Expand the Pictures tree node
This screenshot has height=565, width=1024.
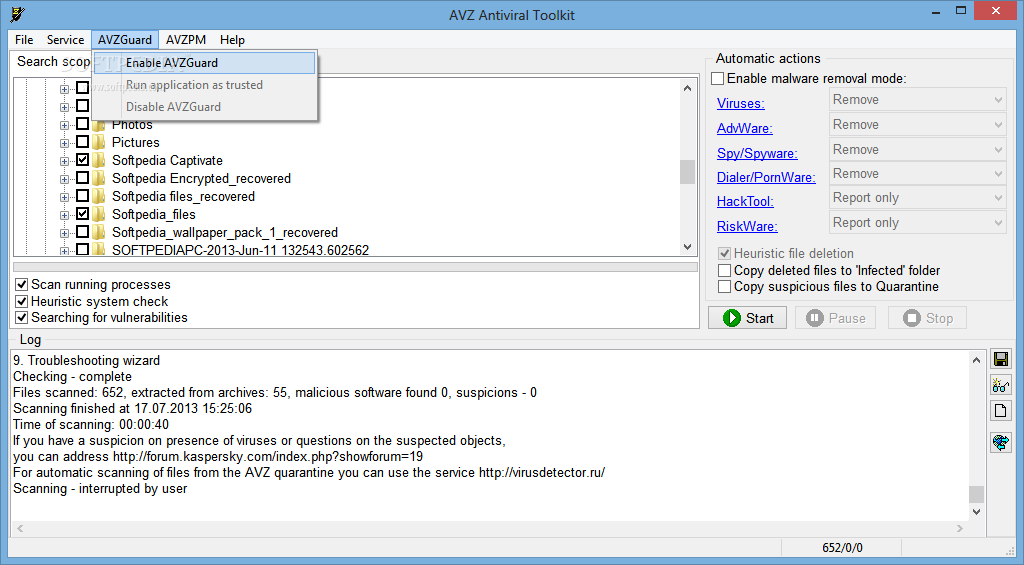64,143
